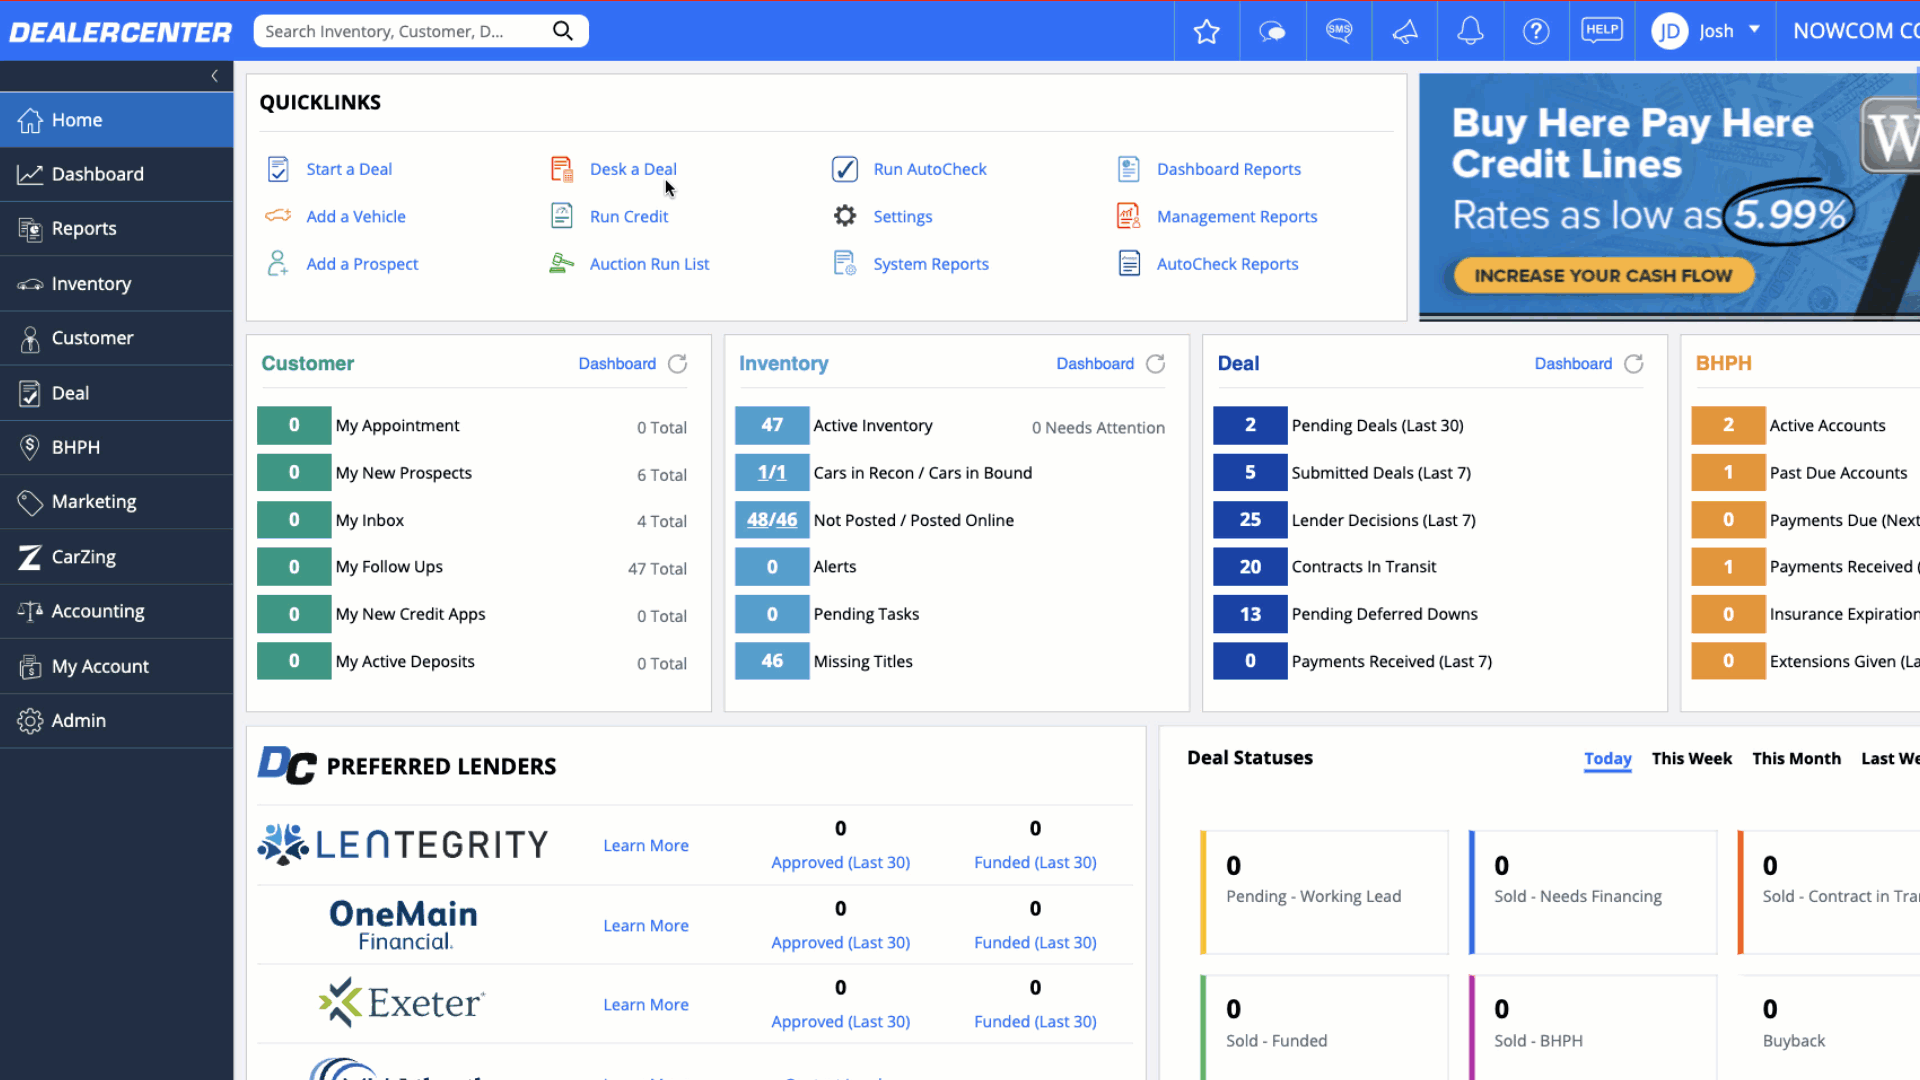
Task: Refresh the Deal panel
Action: (x=1634, y=364)
